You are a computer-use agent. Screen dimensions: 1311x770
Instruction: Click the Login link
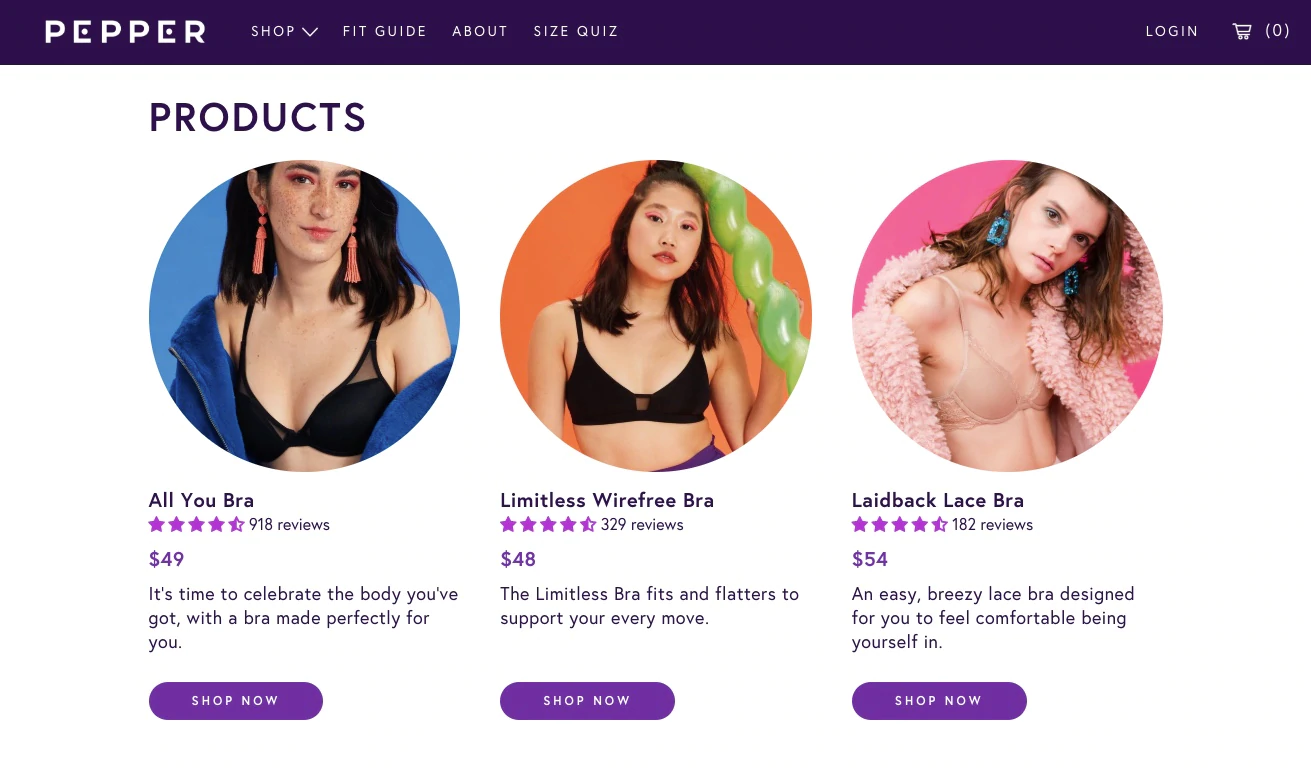1172,32
